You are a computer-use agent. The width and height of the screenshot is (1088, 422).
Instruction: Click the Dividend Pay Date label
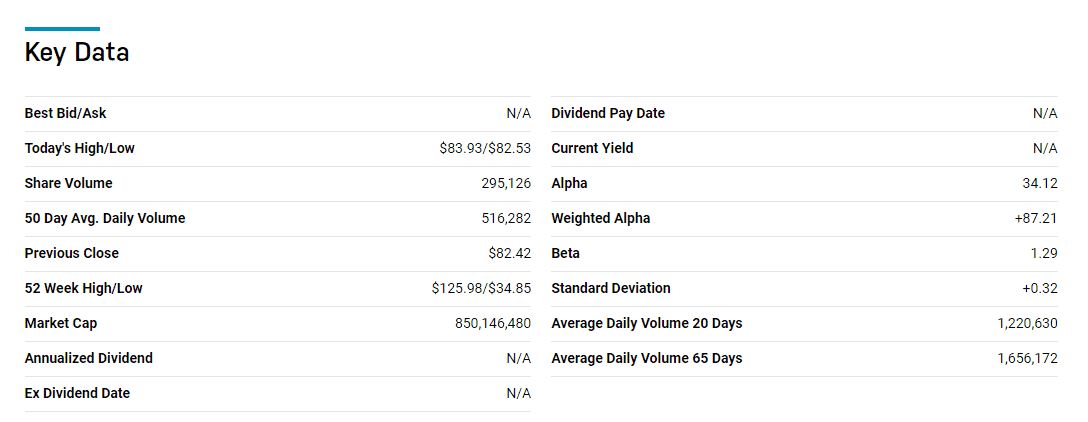[608, 113]
